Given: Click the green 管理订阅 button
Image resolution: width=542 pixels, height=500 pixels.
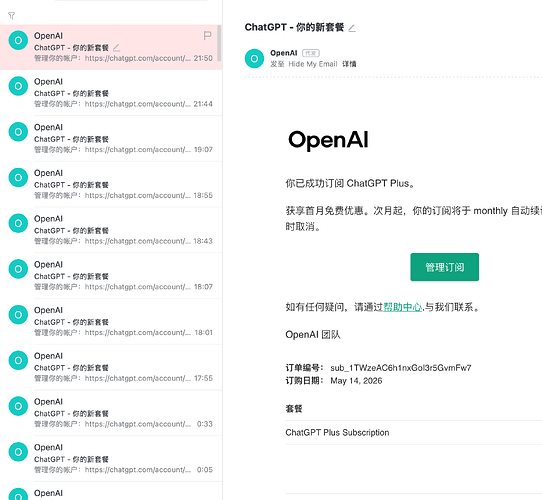Looking at the screenshot, I should pyautogui.click(x=445, y=267).
